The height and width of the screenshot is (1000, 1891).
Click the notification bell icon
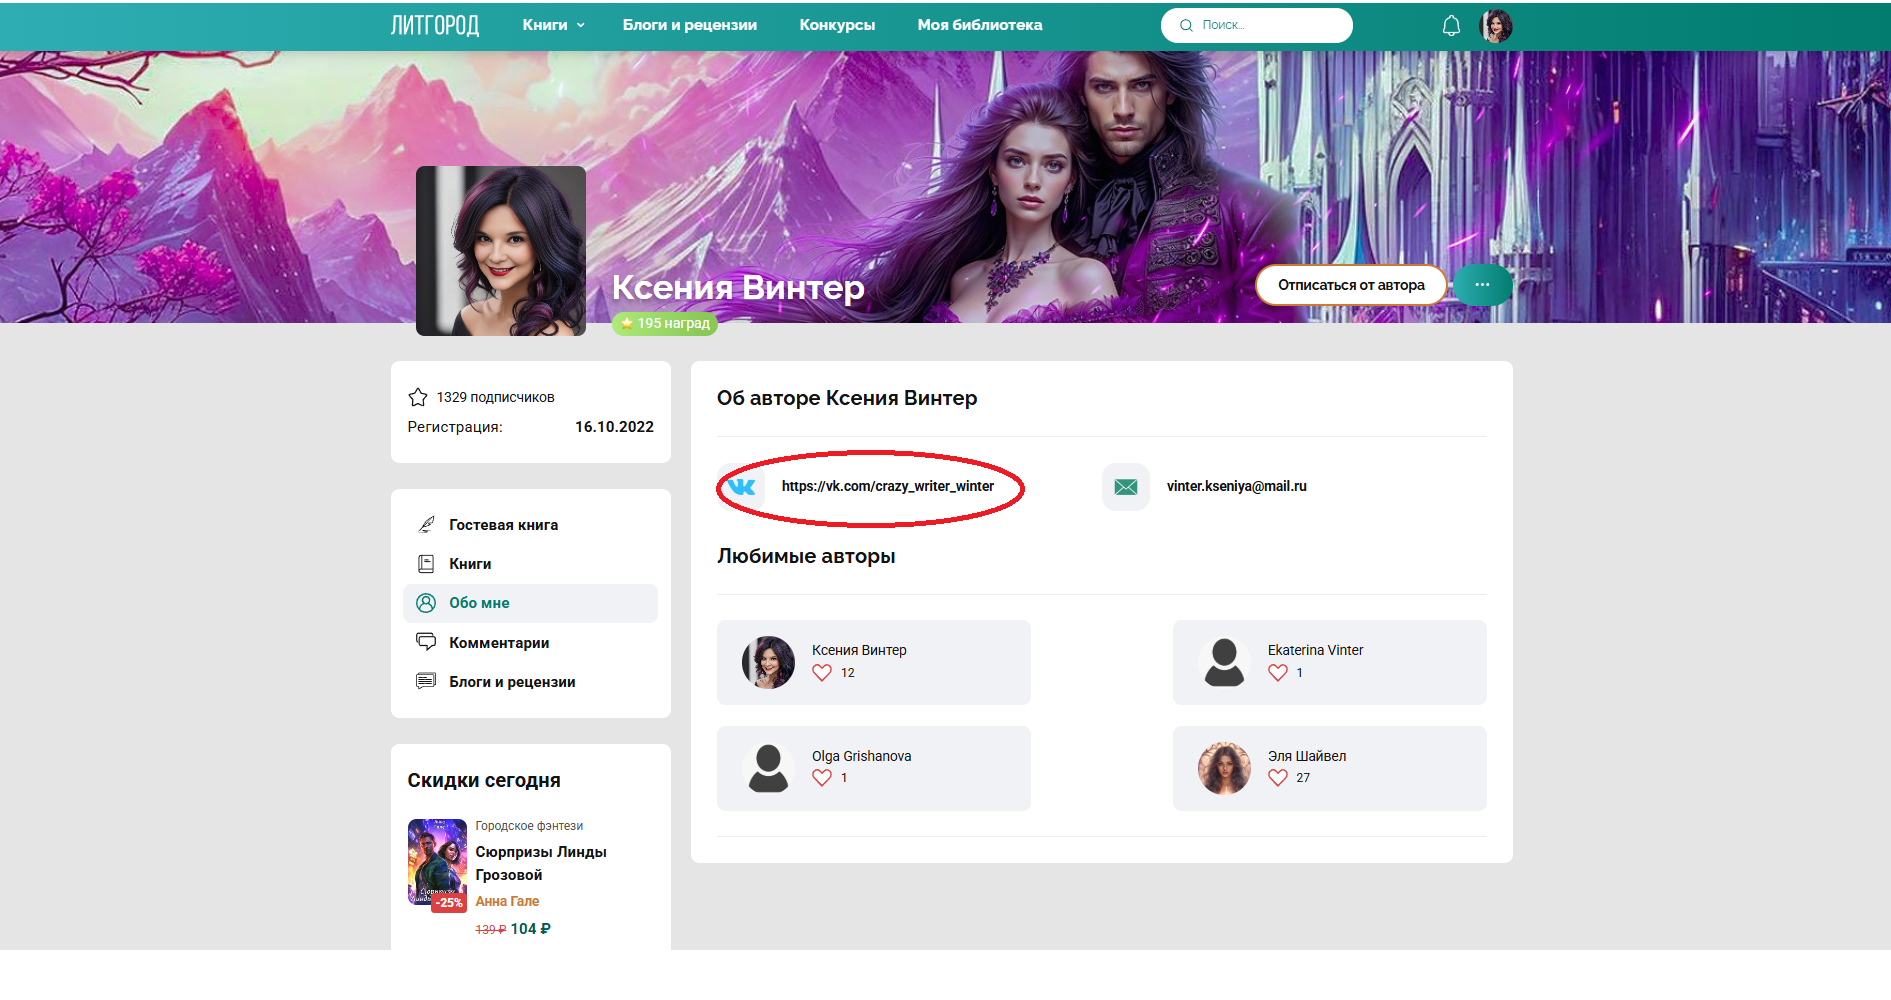[1451, 26]
